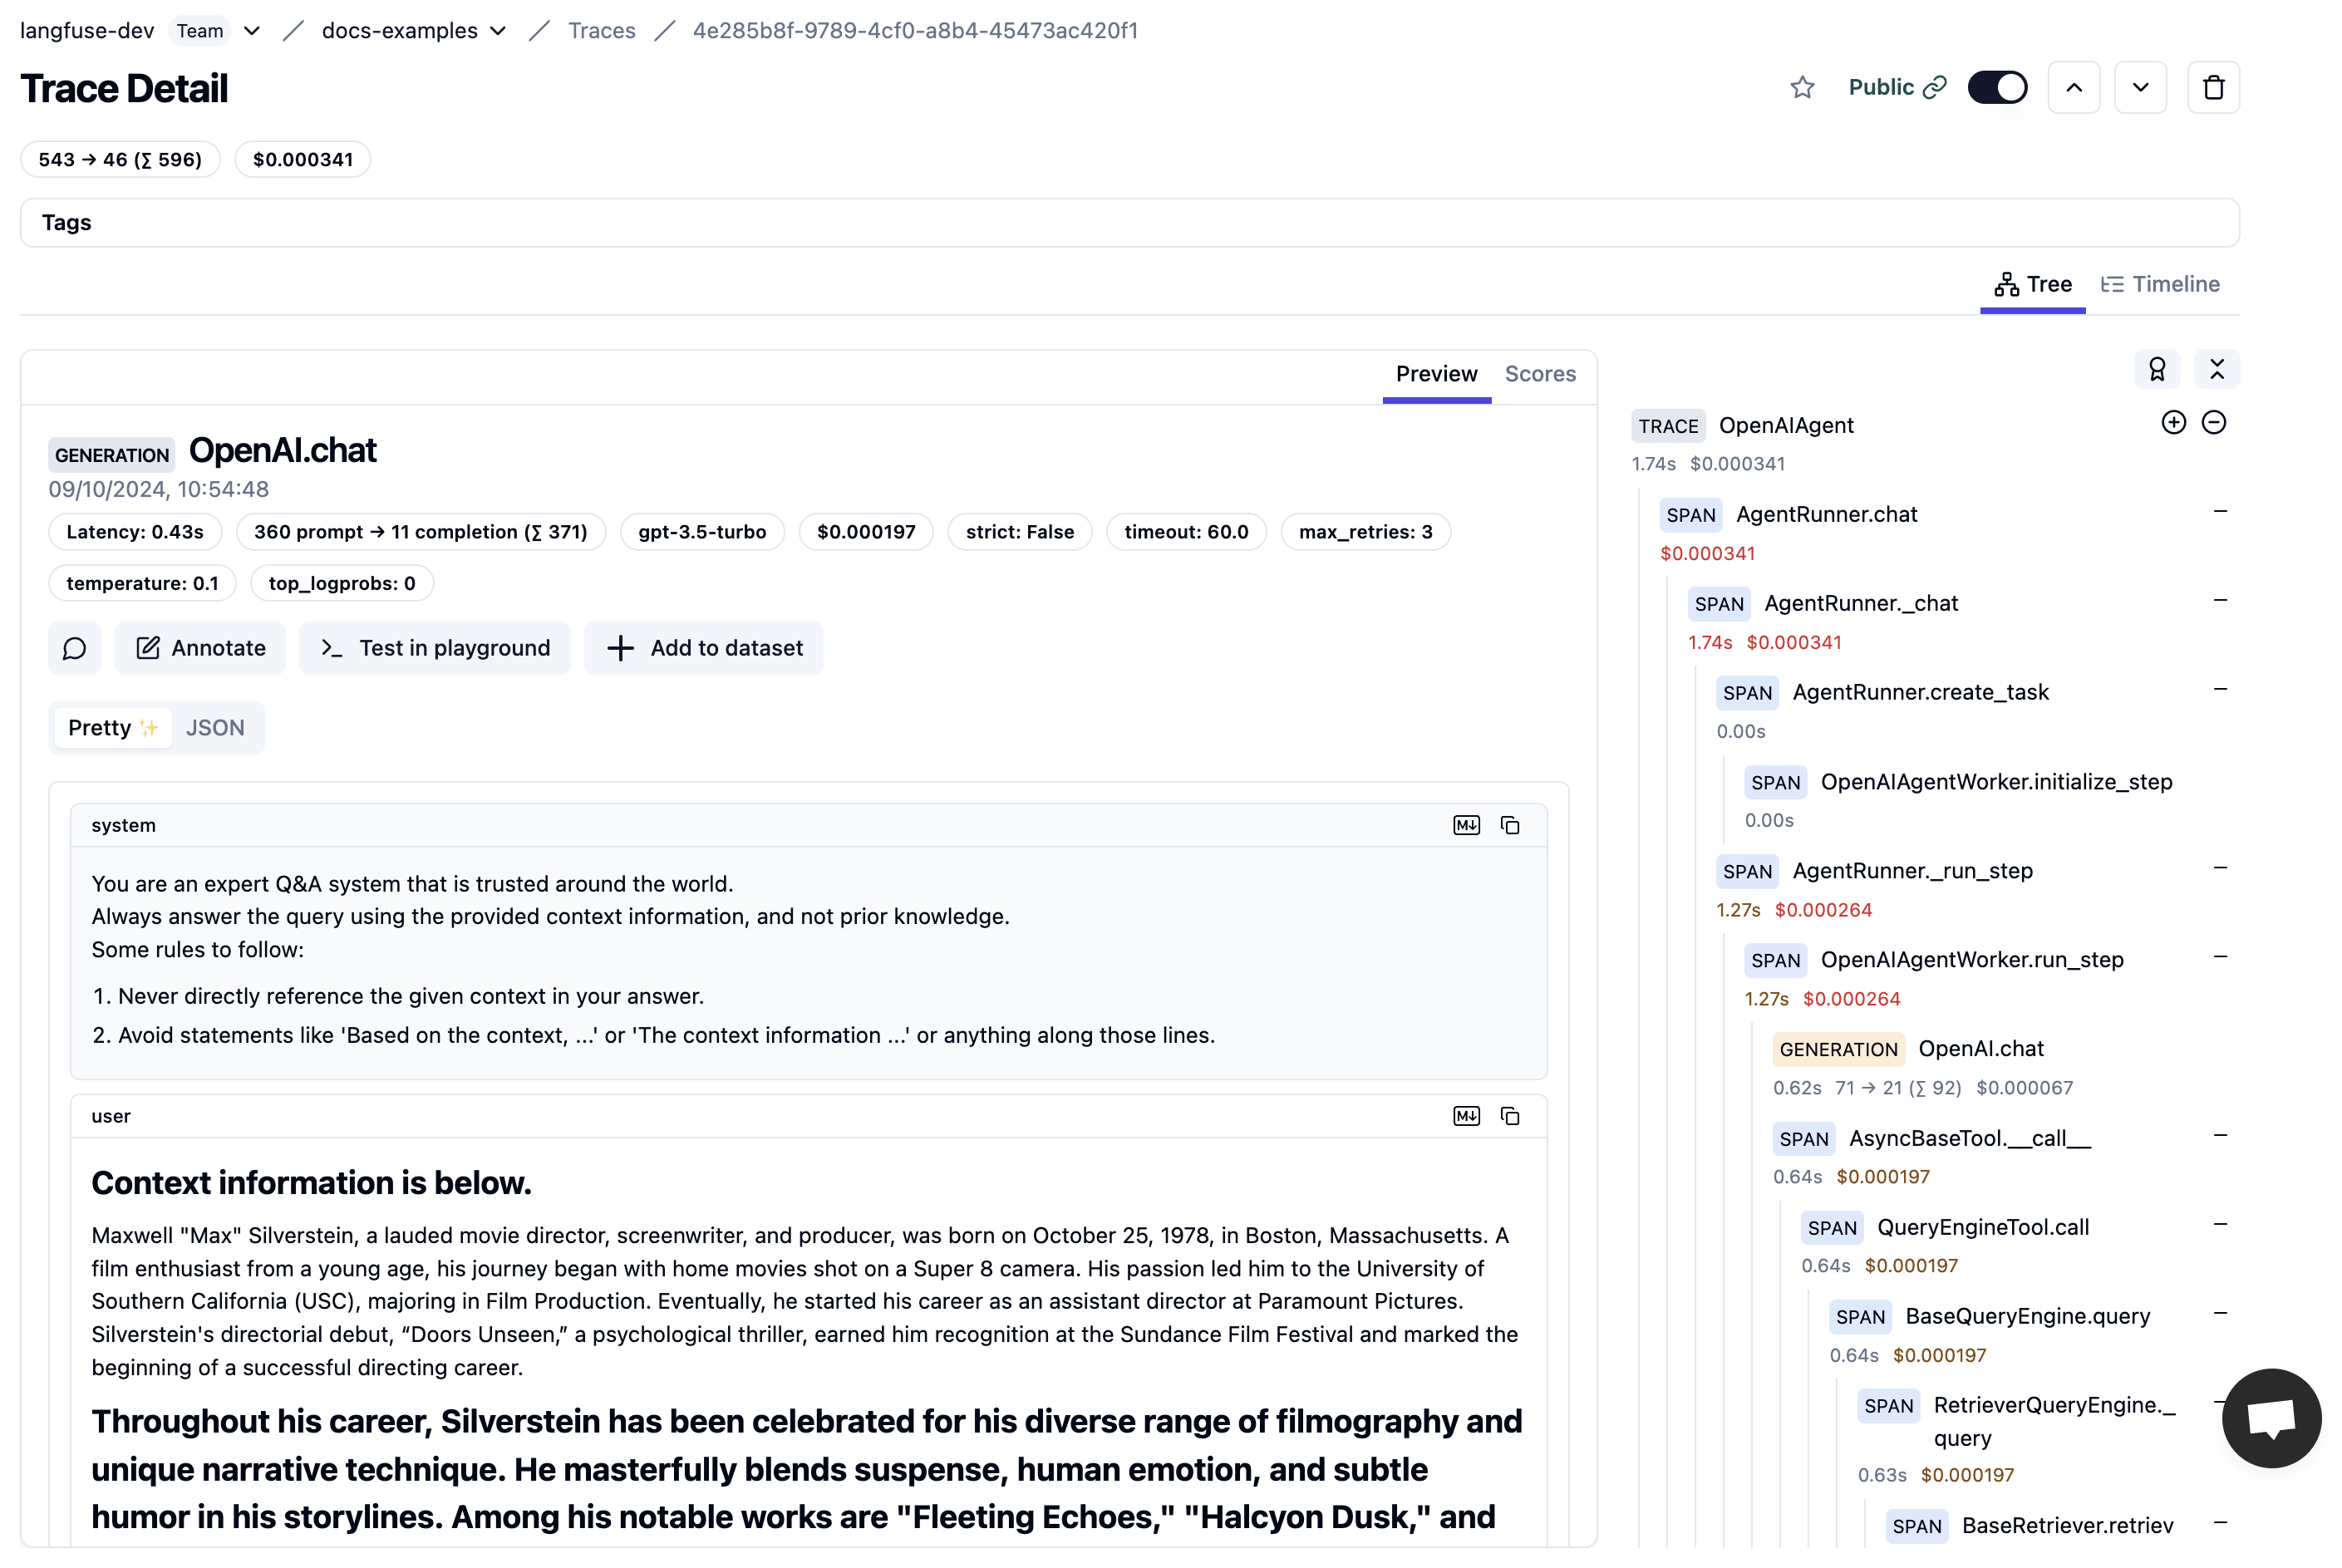2342x1568 pixels.
Task: Open the scores badge icon above the tree
Action: click(x=2157, y=369)
